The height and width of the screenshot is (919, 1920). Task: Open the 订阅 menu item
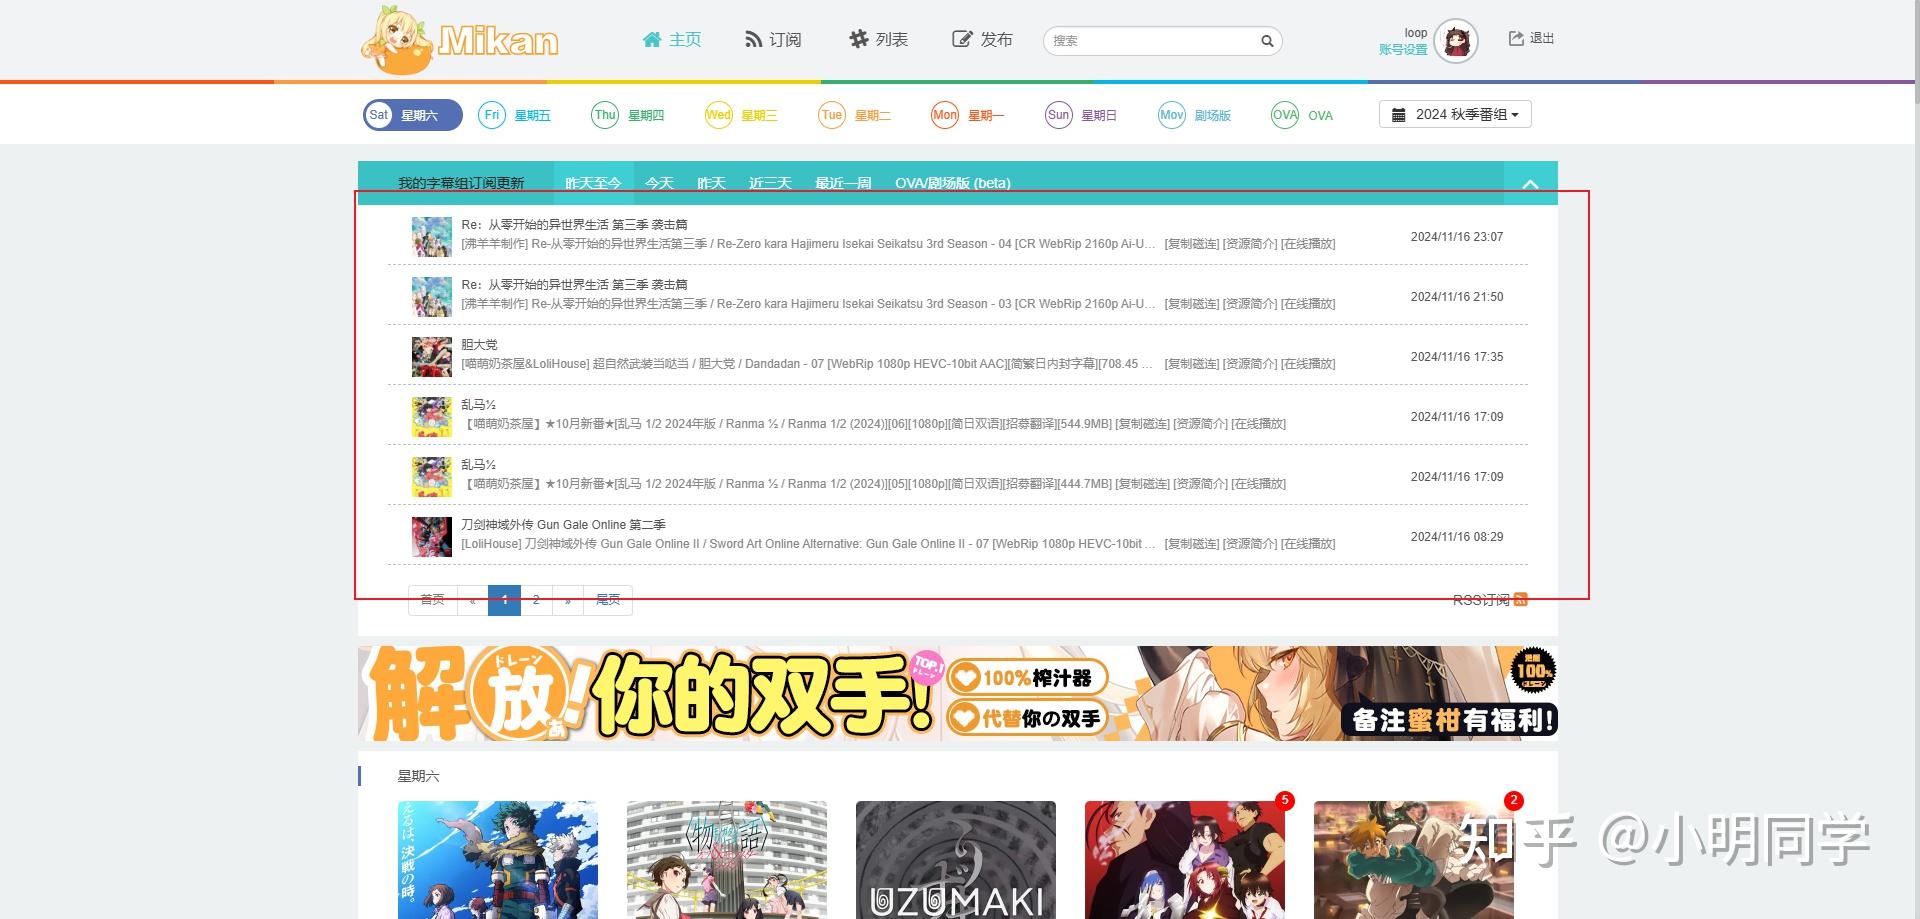point(773,39)
